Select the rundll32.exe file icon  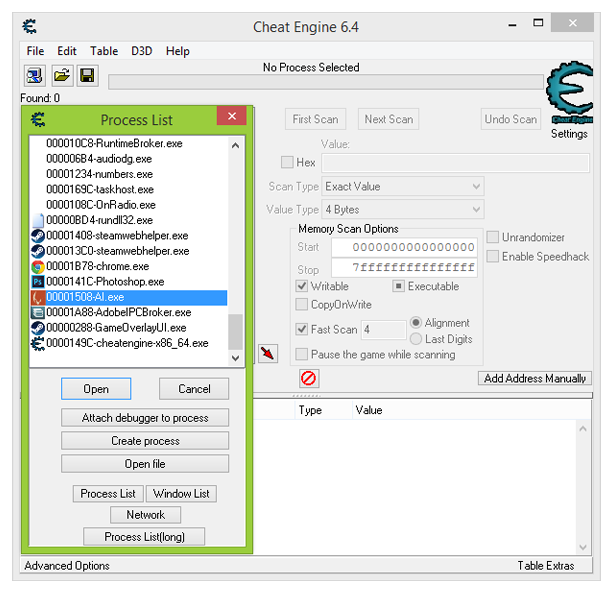(x=38, y=220)
